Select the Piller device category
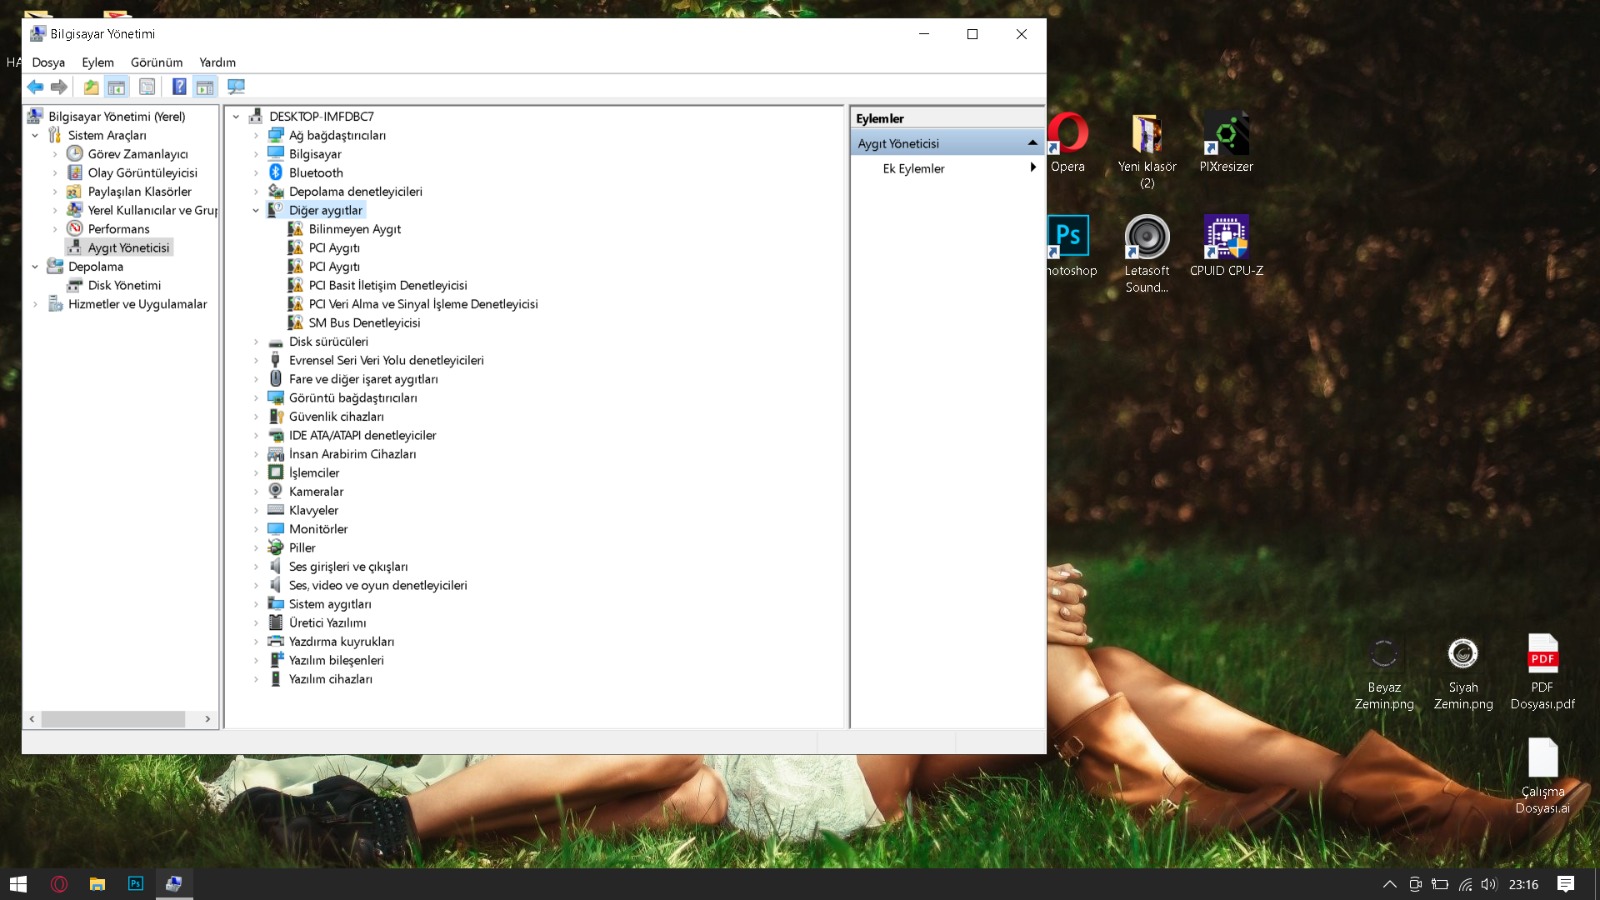This screenshot has height=900, width=1600. coord(302,548)
